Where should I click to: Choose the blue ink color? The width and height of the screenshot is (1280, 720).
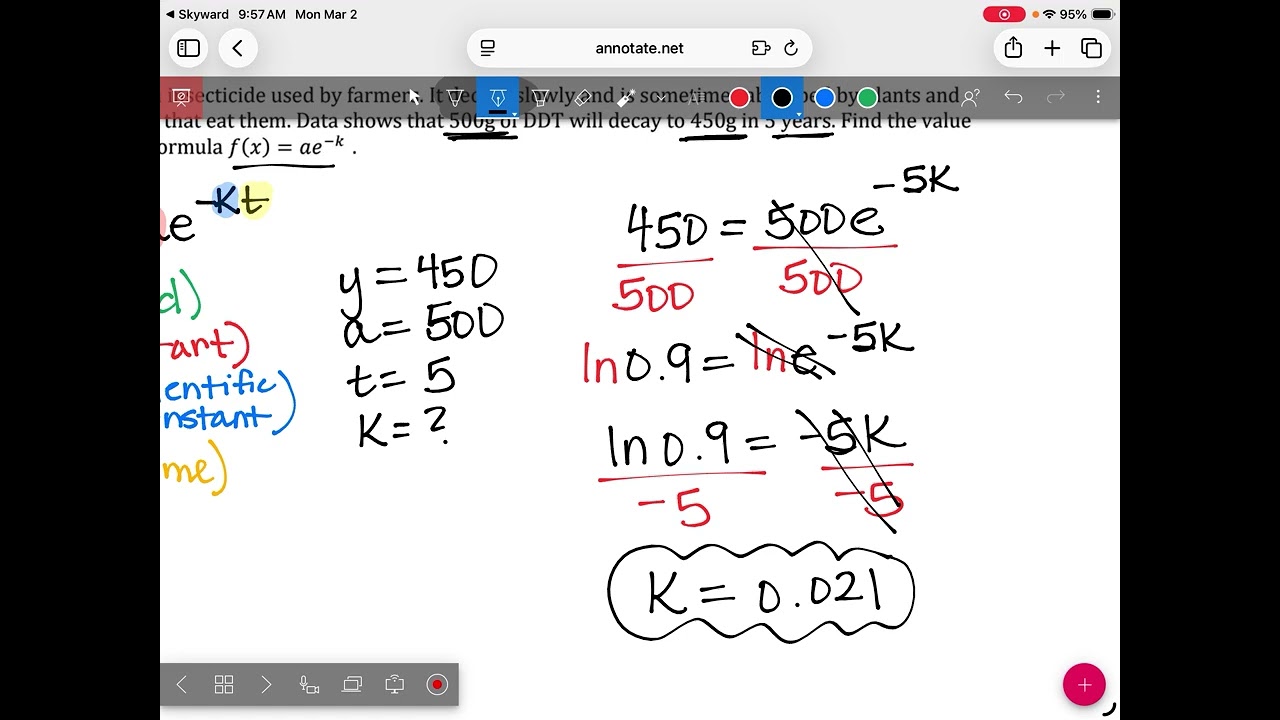point(825,97)
